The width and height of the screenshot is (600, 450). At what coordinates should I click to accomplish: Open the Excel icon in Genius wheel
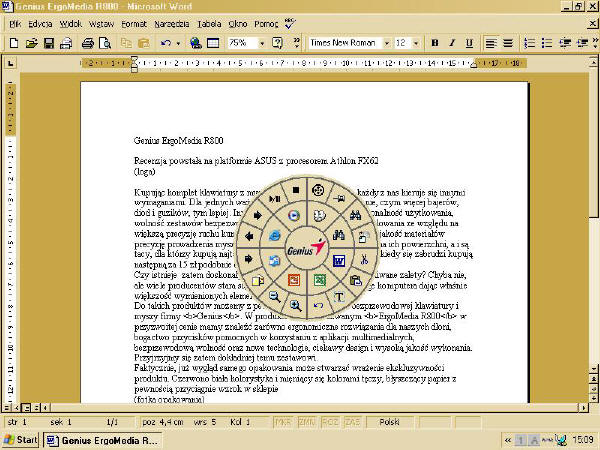click(320, 280)
